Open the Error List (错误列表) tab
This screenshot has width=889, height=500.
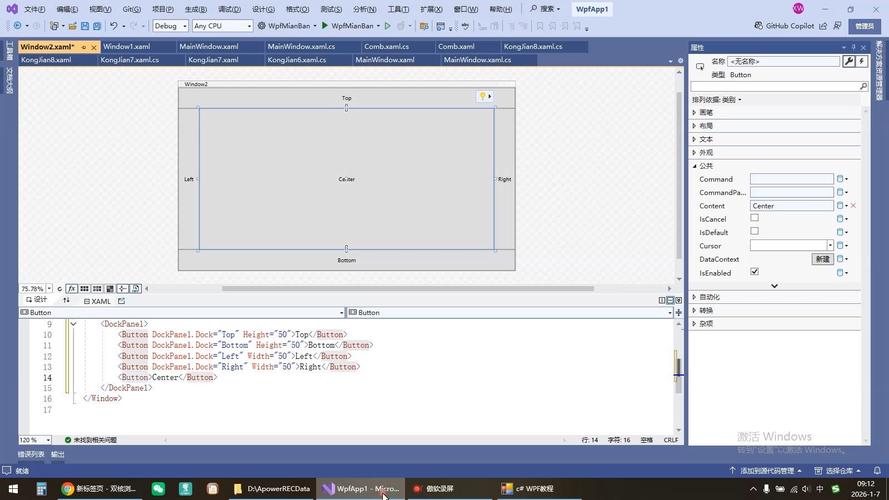pos(31,454)
